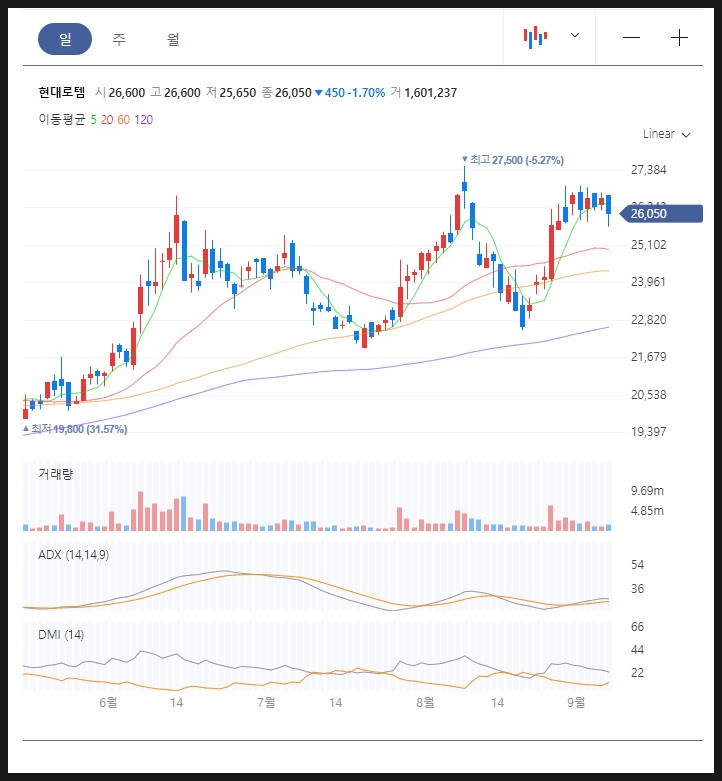Click the 20-day moving average label
Viewport: 722px width, 781px height.
(x=107, y=120)
